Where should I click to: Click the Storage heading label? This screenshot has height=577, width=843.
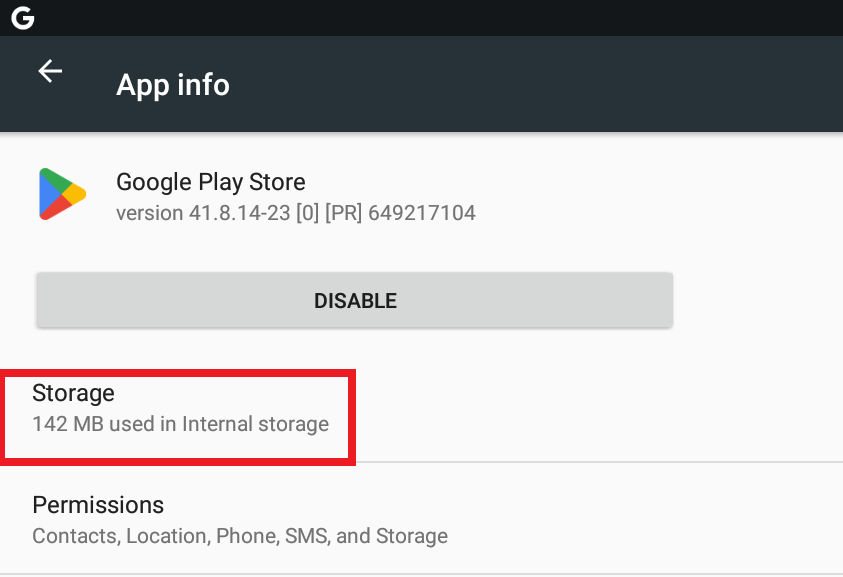coord(73,393)
